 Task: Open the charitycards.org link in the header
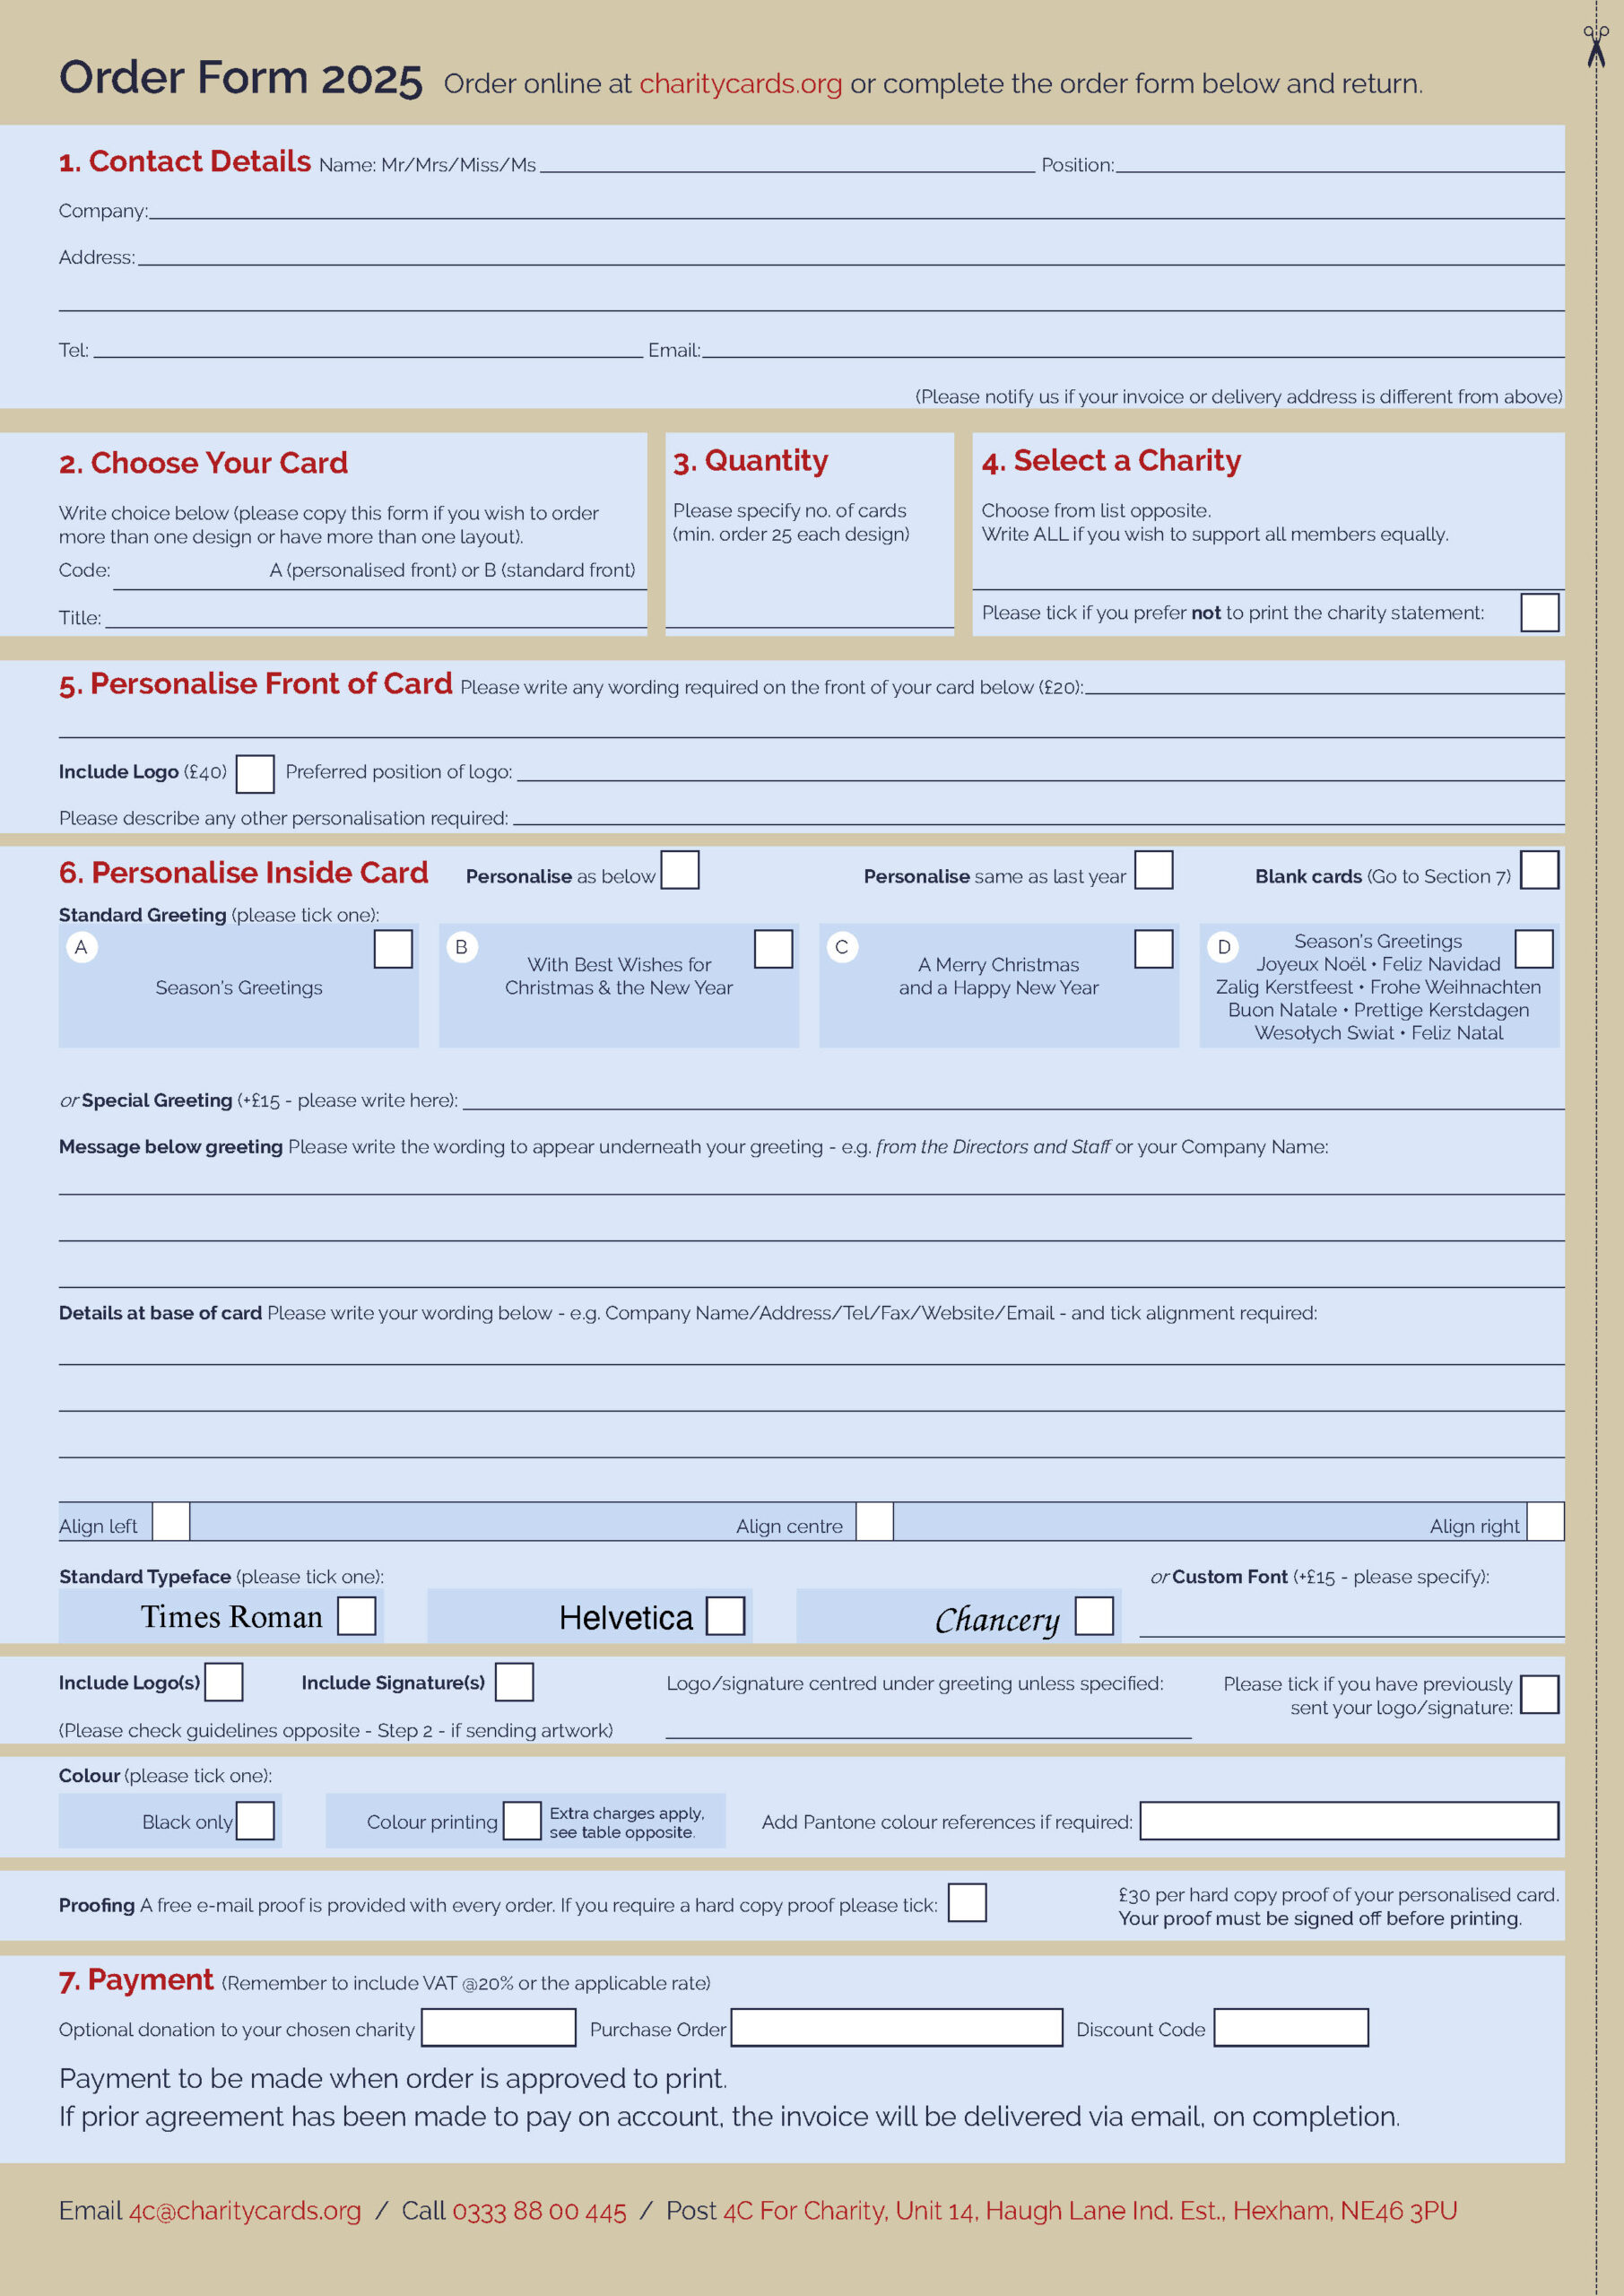[740, 83]
